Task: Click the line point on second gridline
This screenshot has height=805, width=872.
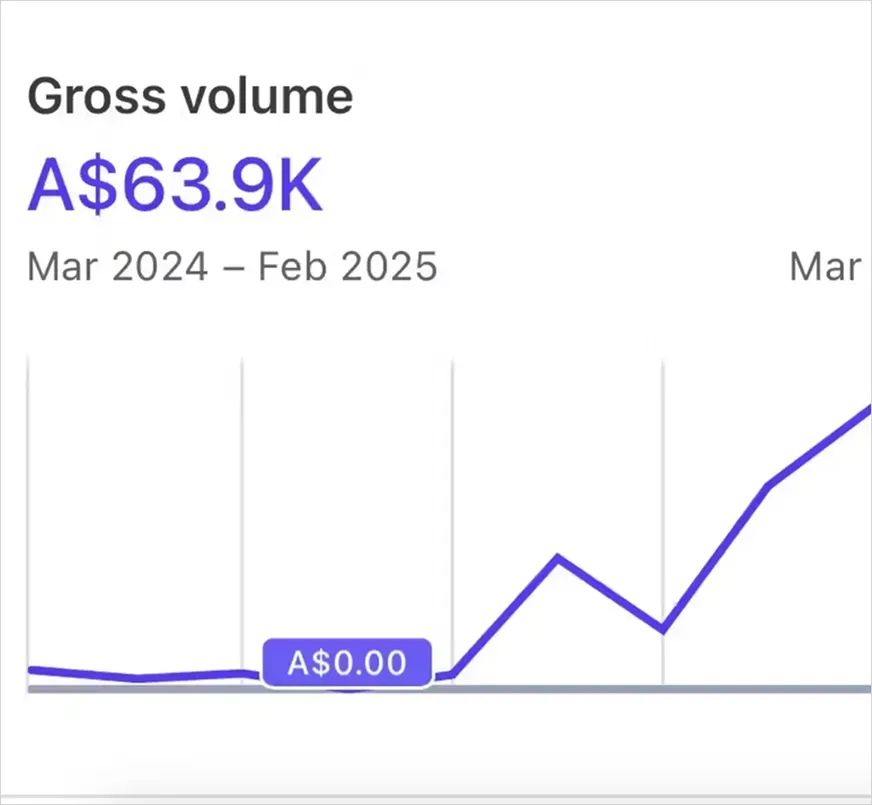Action: (242, 673)
